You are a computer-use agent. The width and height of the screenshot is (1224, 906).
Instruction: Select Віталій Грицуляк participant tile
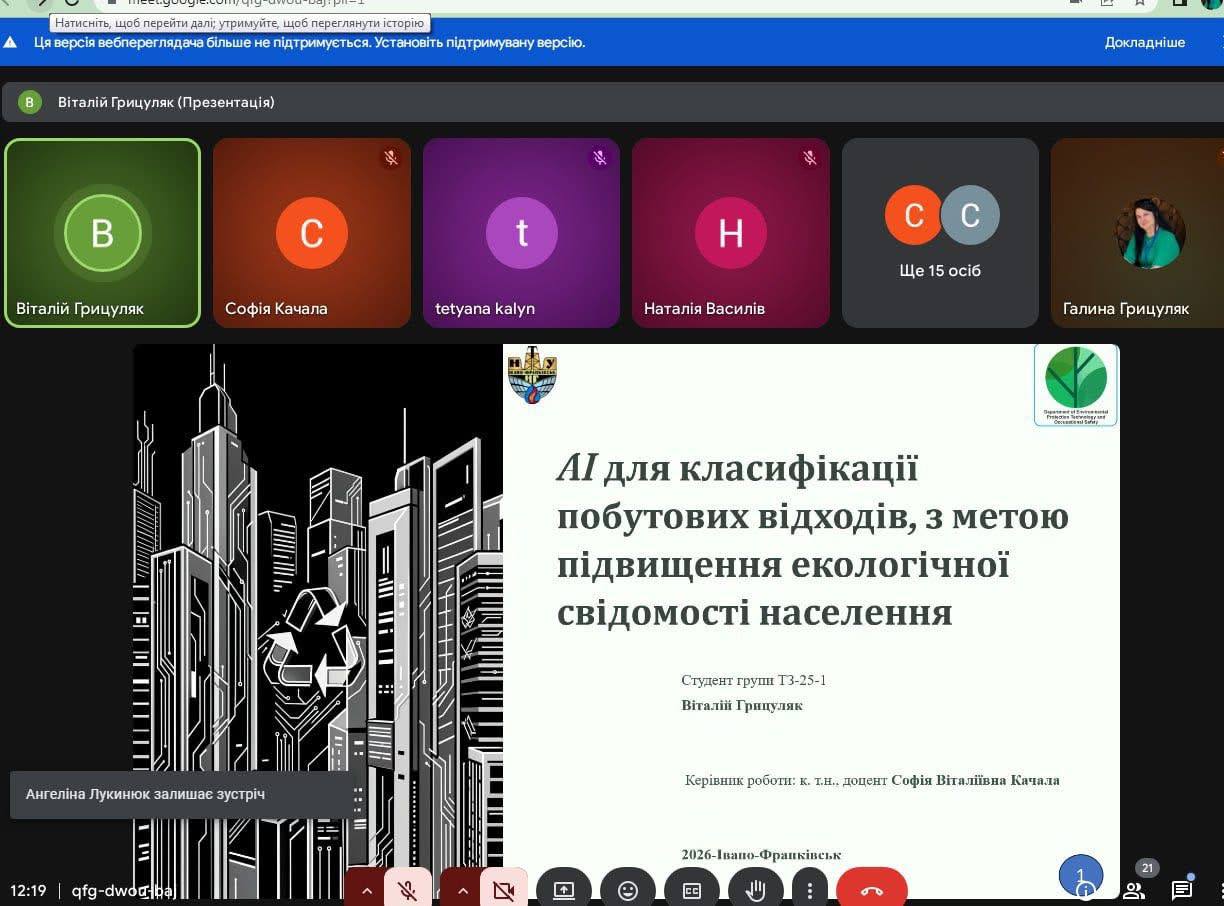coord(103,233)
